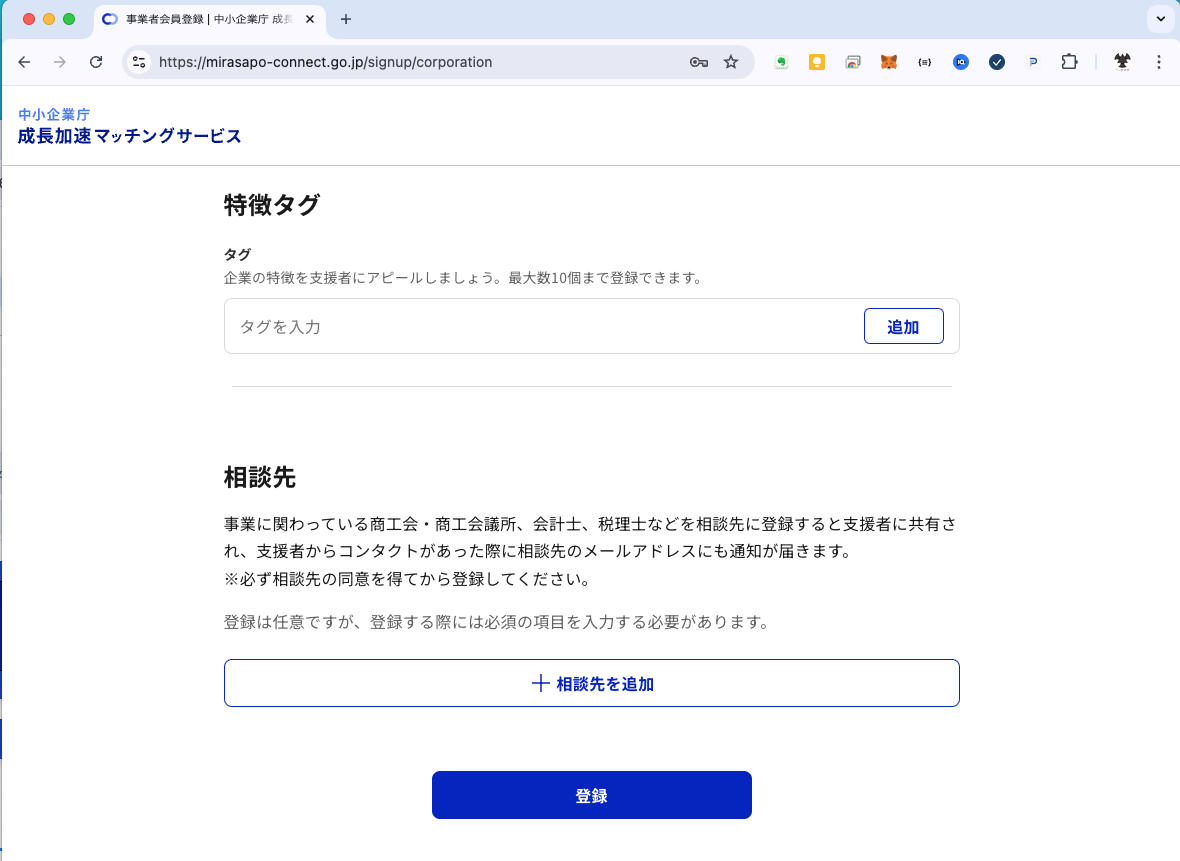Click the site information icon beside URL

point(140,62)
